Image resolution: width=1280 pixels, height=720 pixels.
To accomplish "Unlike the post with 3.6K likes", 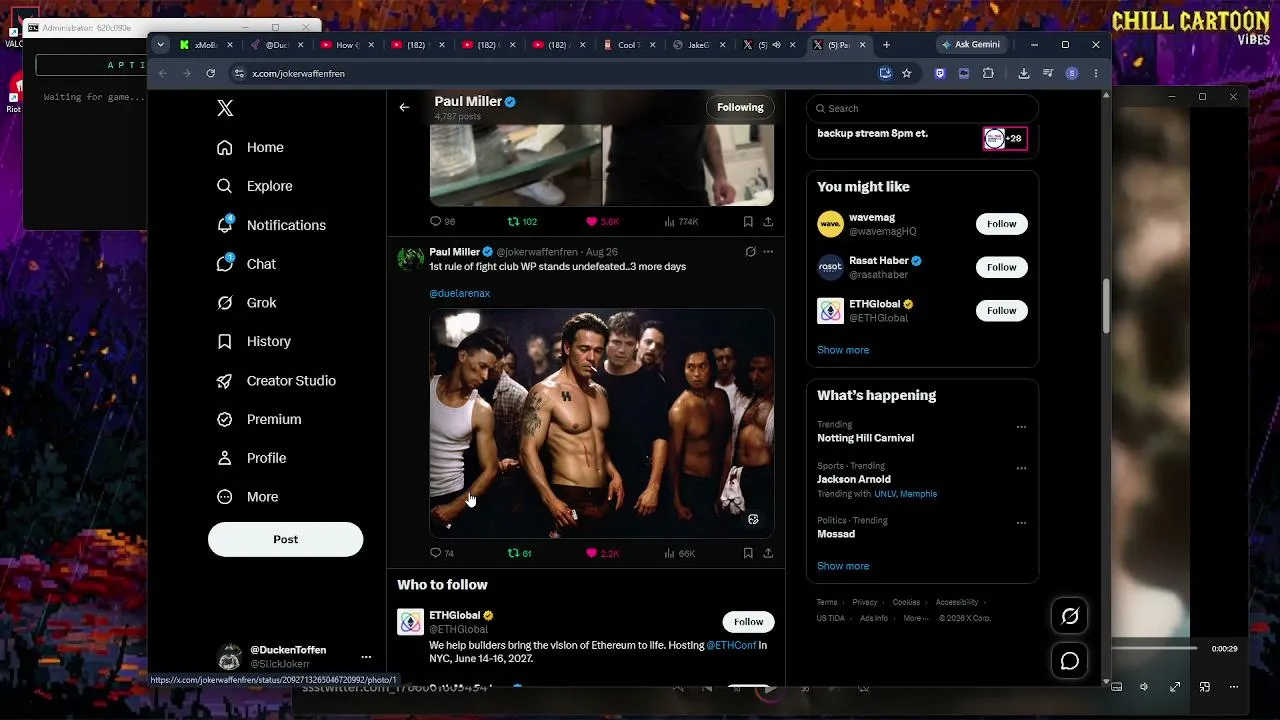I will [x=603, y=221].
